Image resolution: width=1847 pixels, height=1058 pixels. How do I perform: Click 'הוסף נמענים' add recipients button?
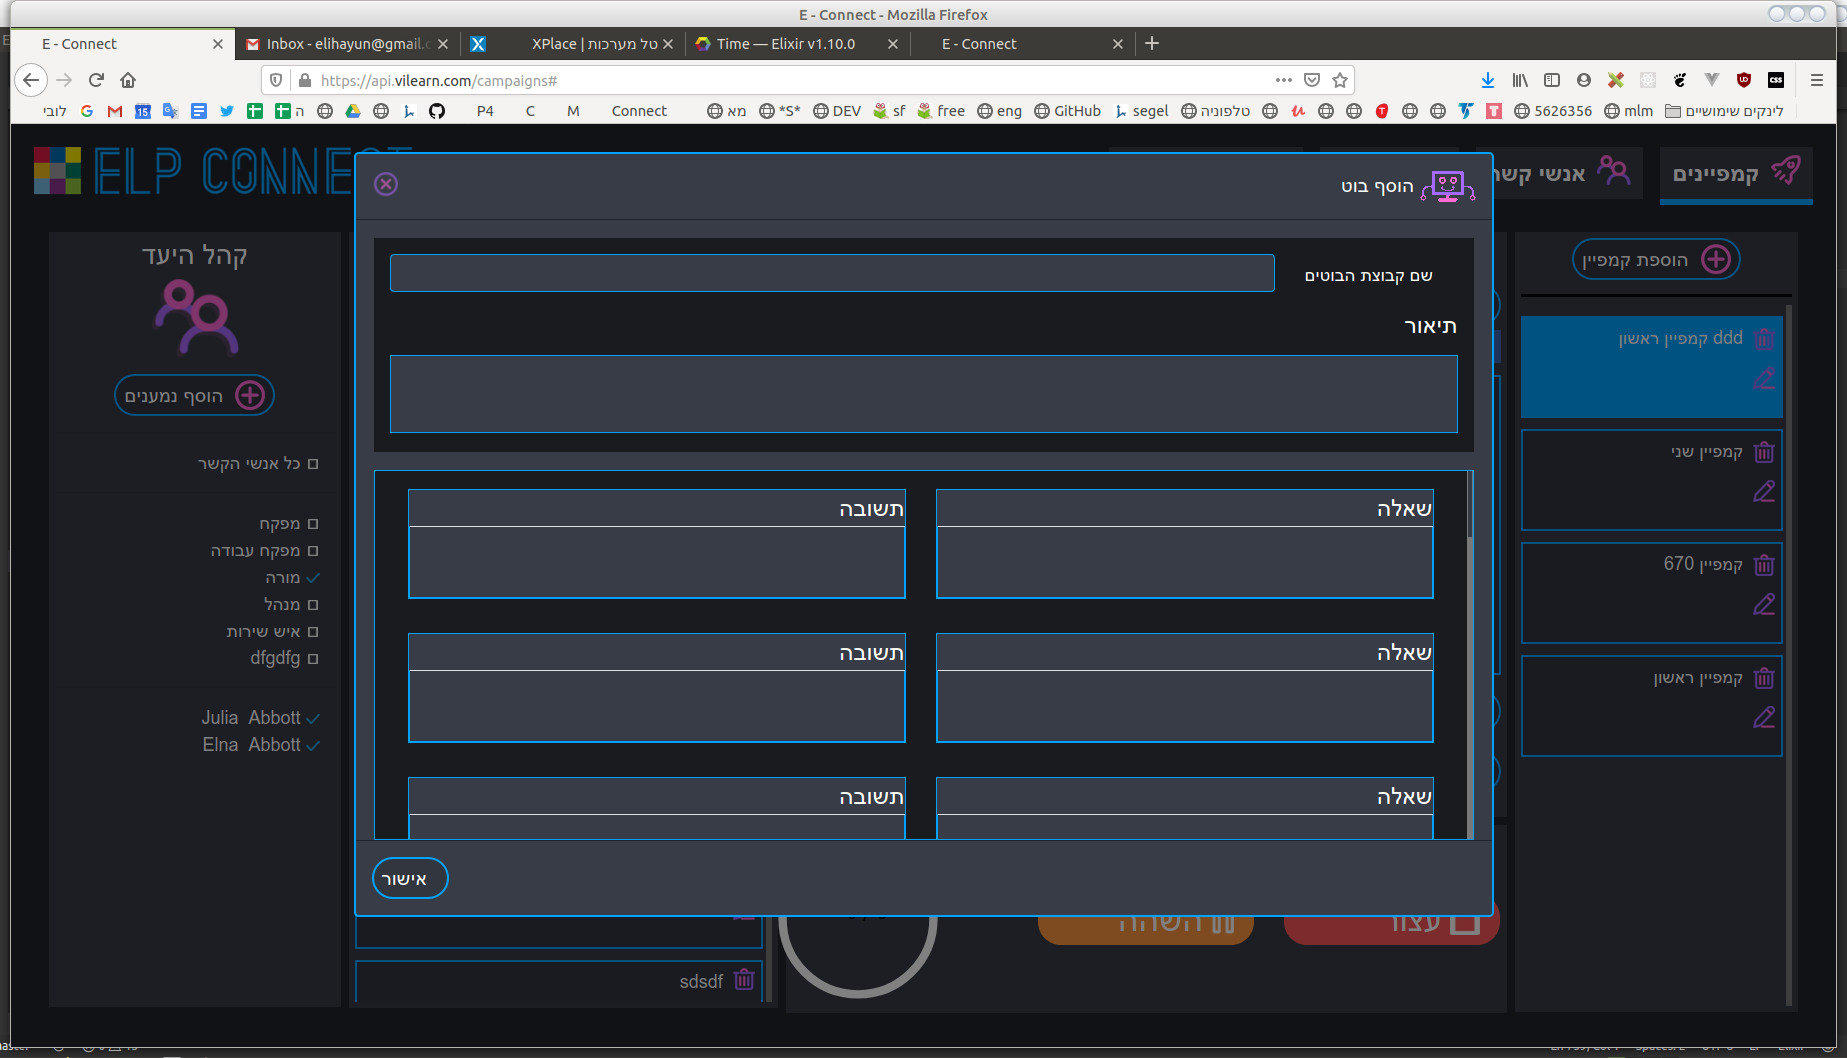(x=194, y=396)
